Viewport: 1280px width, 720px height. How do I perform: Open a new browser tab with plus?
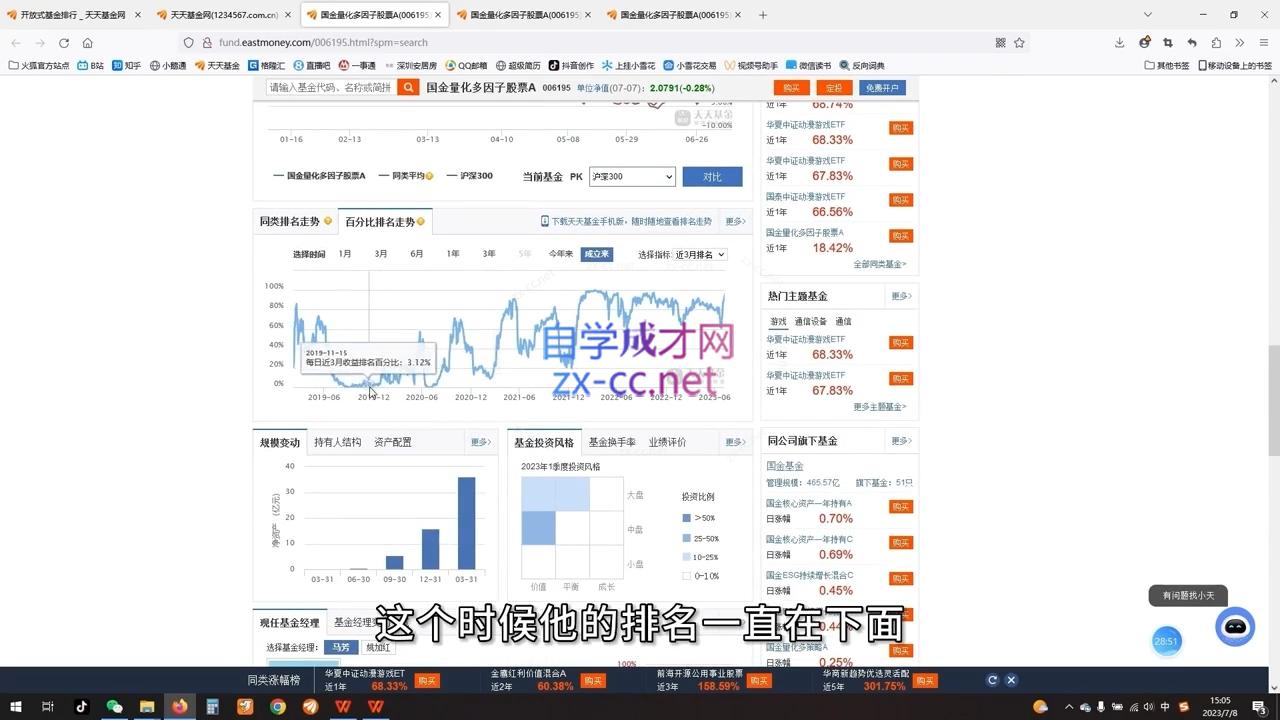(x=763, y=15)
